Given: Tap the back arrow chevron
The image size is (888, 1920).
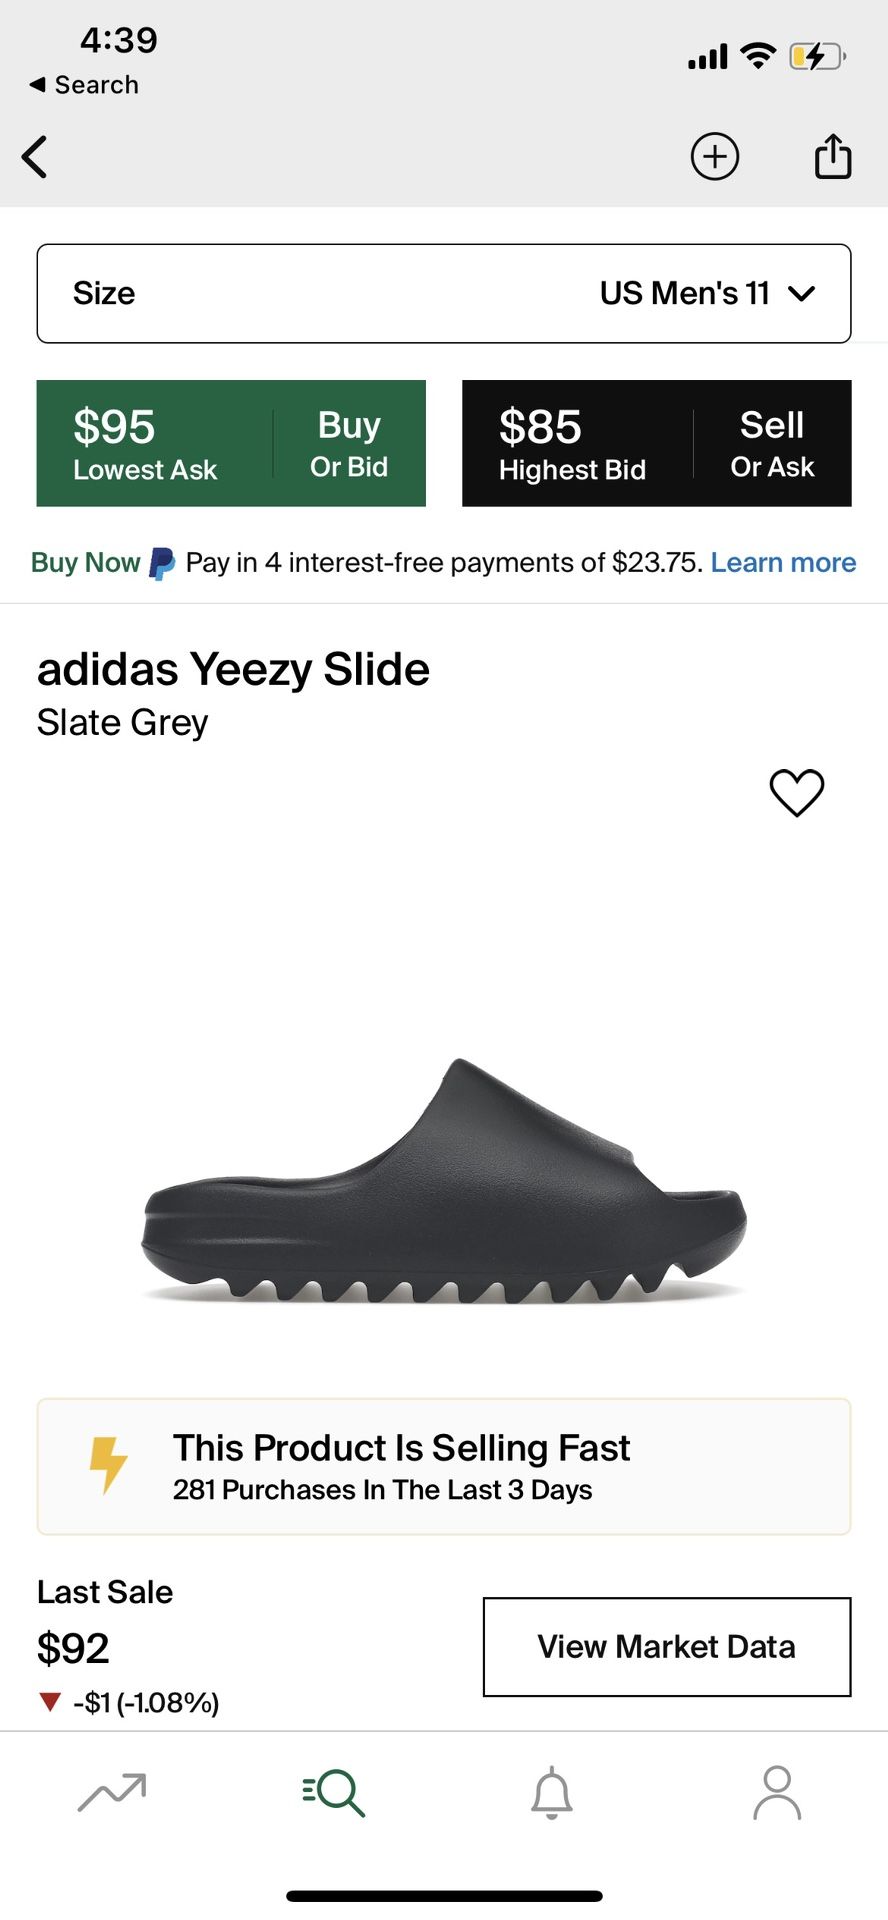Looking at the screenshot, I should point(35,157).
